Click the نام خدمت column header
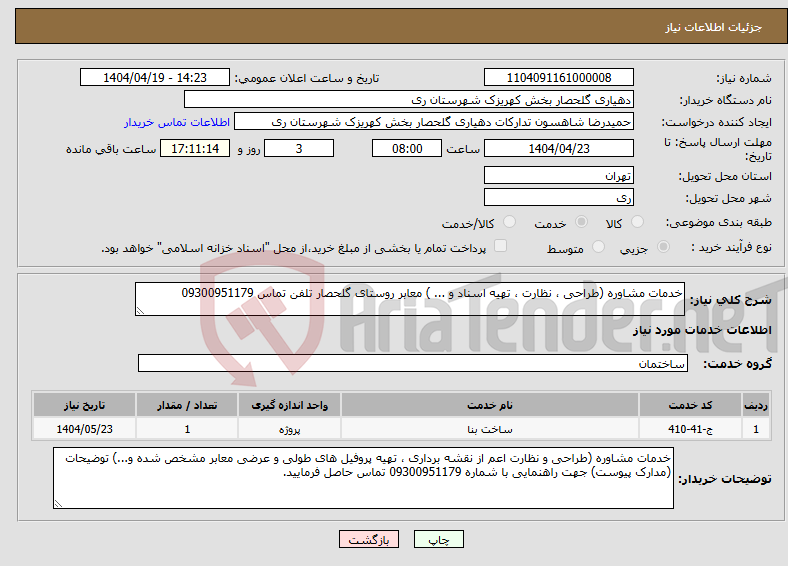788x566 pixels. pos(489,405)
